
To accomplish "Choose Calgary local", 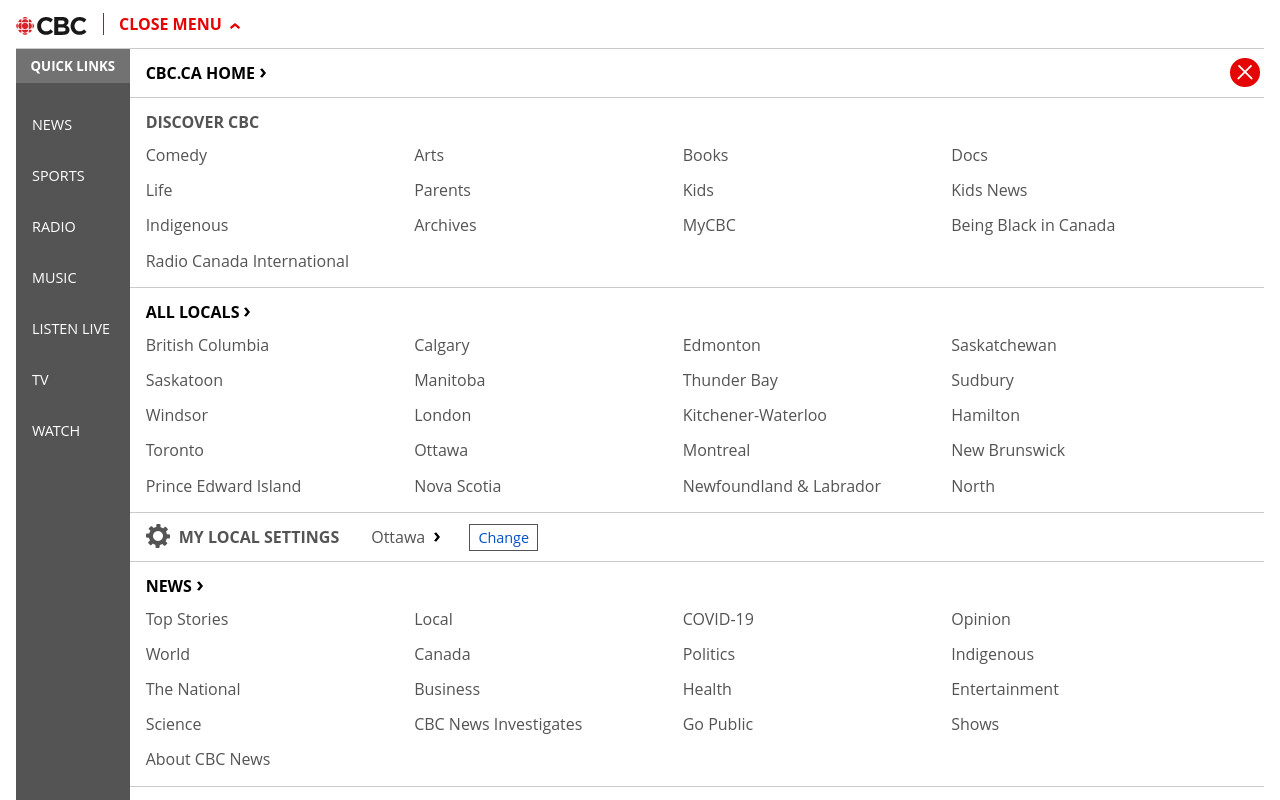I will (x=441, y=345).
